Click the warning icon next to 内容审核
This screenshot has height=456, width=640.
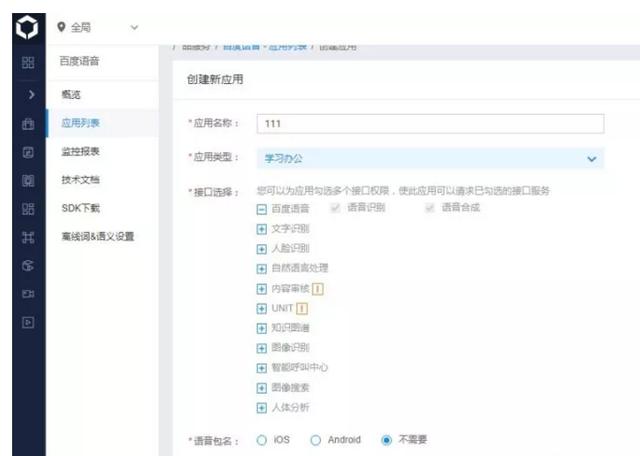(318, 289)
